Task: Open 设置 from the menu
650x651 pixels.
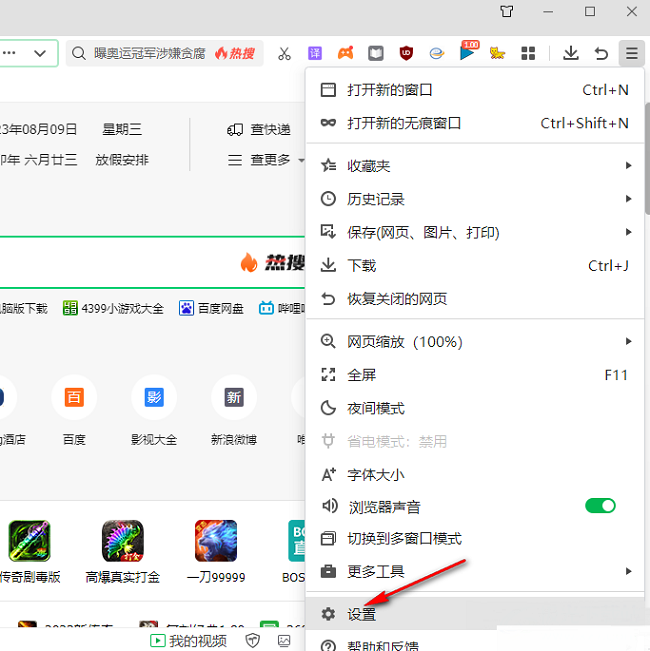Action: 475,614
